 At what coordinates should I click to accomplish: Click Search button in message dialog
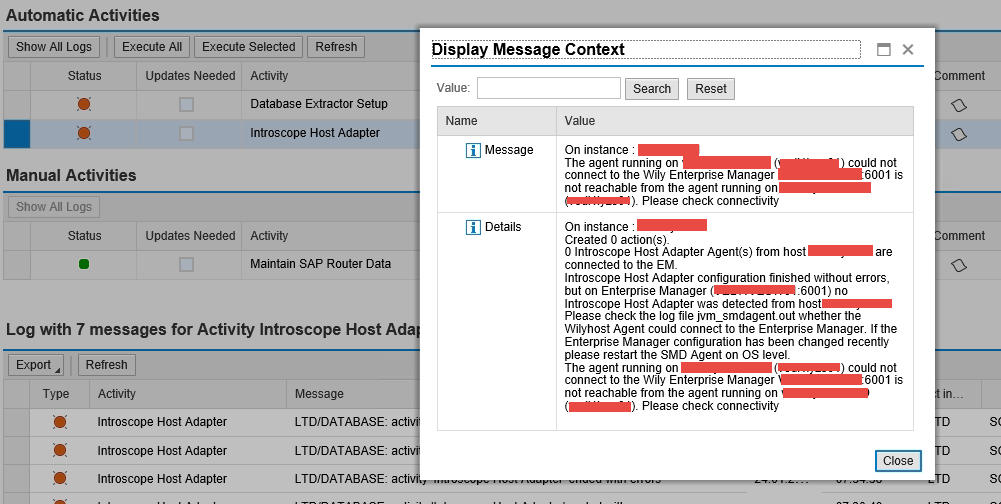(x=652, y=89)
